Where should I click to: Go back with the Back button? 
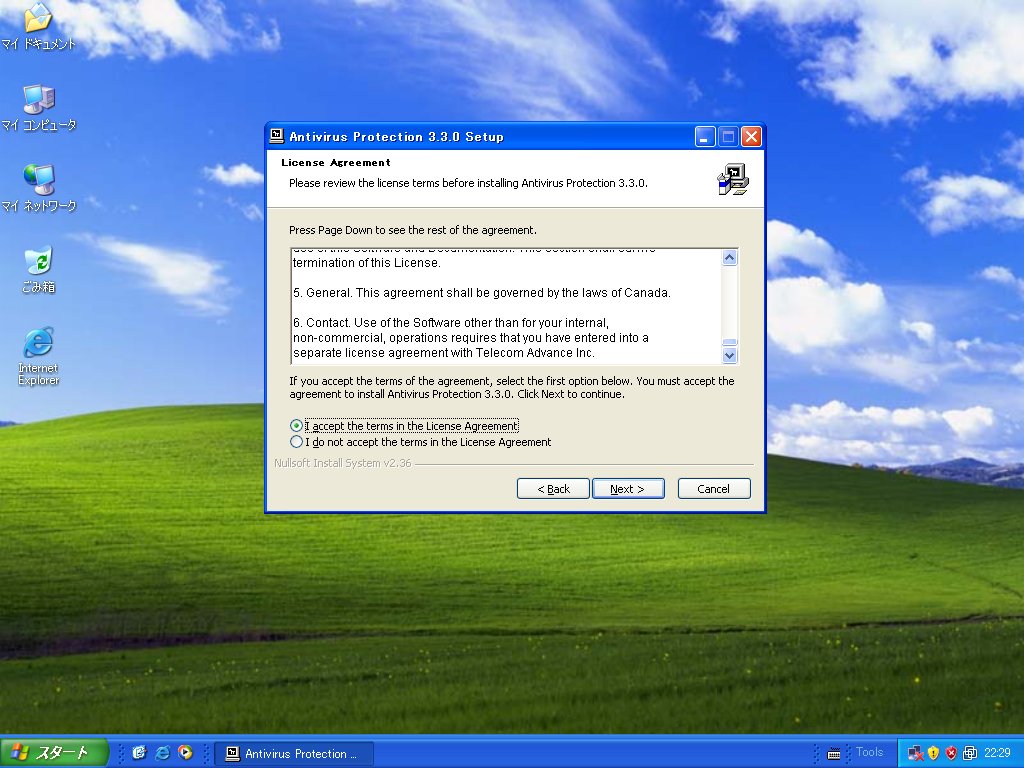553,488
